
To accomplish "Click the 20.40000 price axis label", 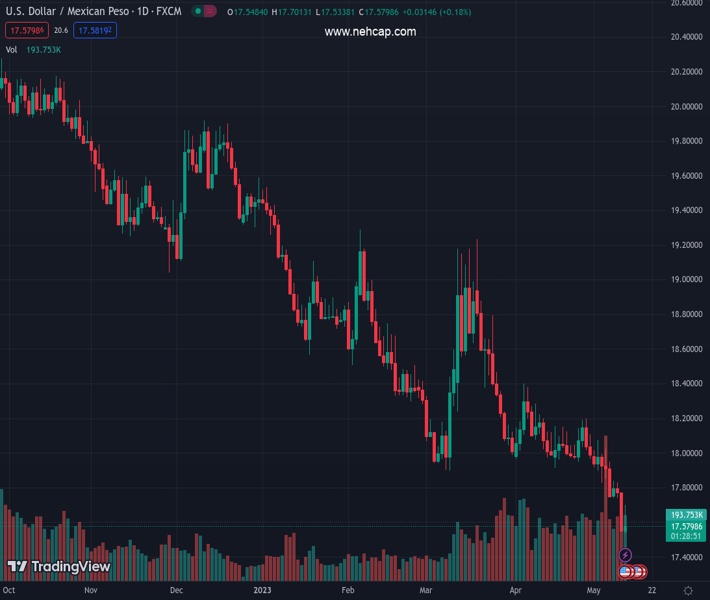I will pyautogui.click(x=686, y=37).
